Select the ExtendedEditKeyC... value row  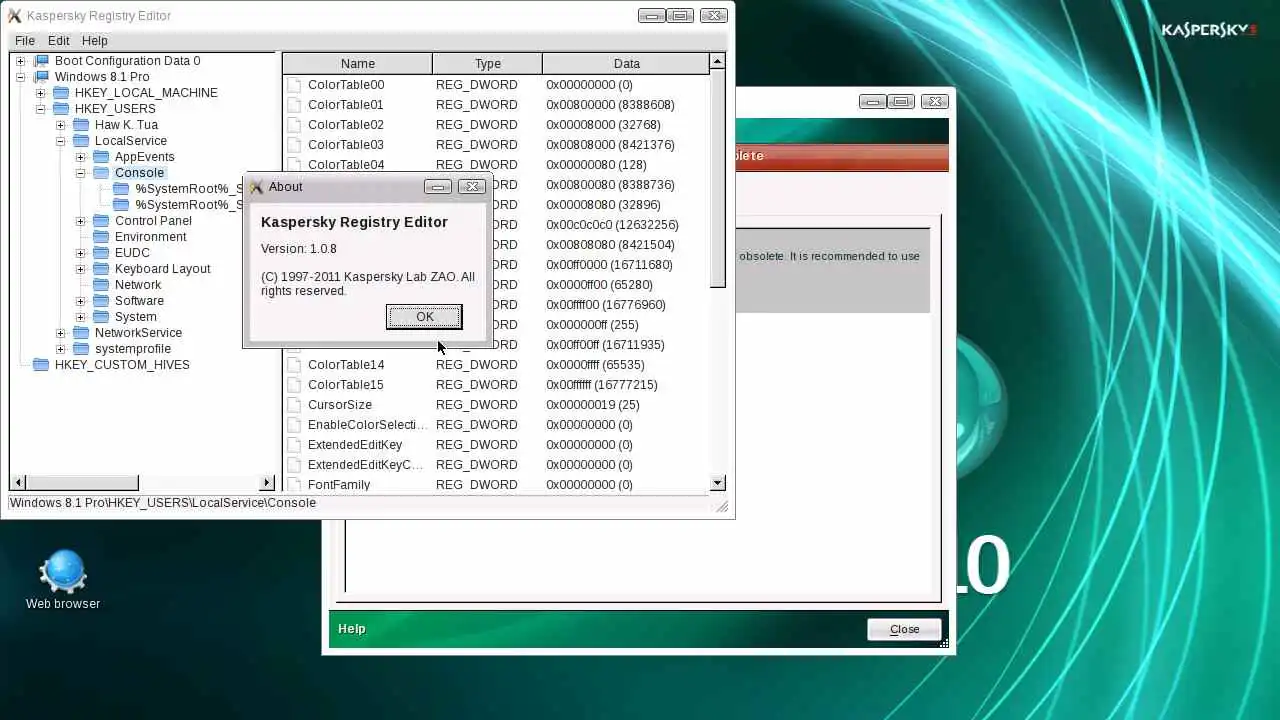496,465
